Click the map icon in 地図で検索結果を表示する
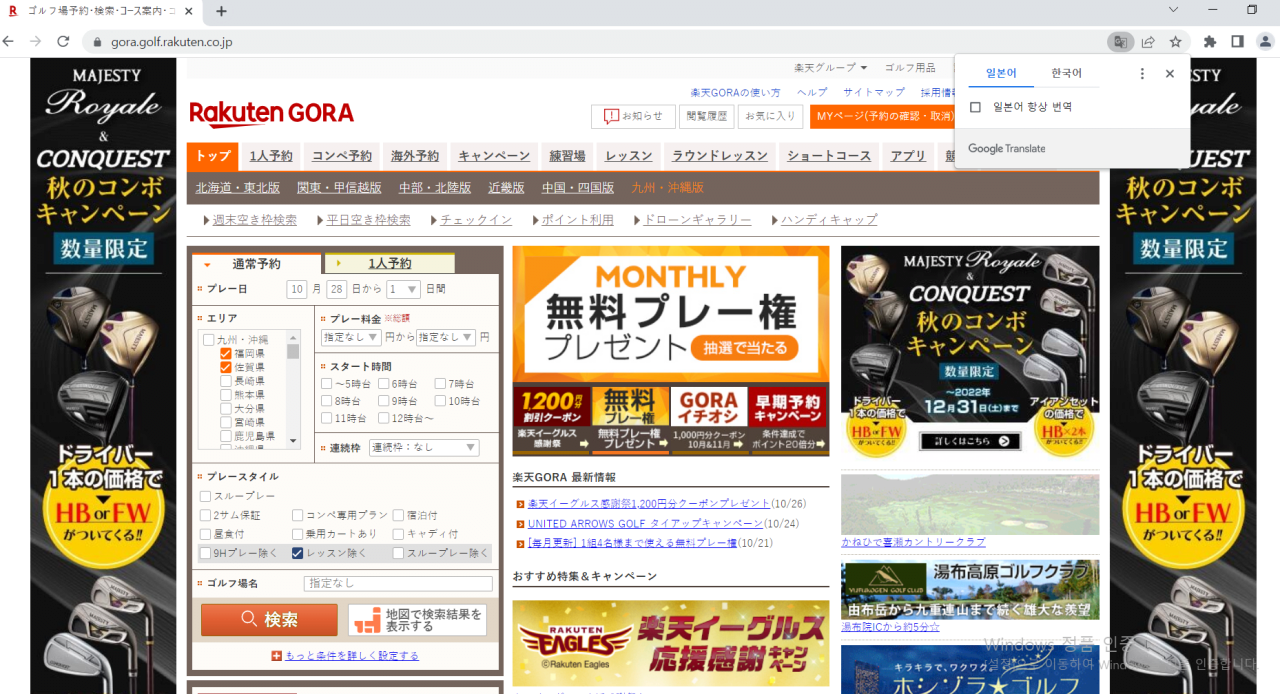The width and height of the screenshot is (1280, 694). [368, 620]
